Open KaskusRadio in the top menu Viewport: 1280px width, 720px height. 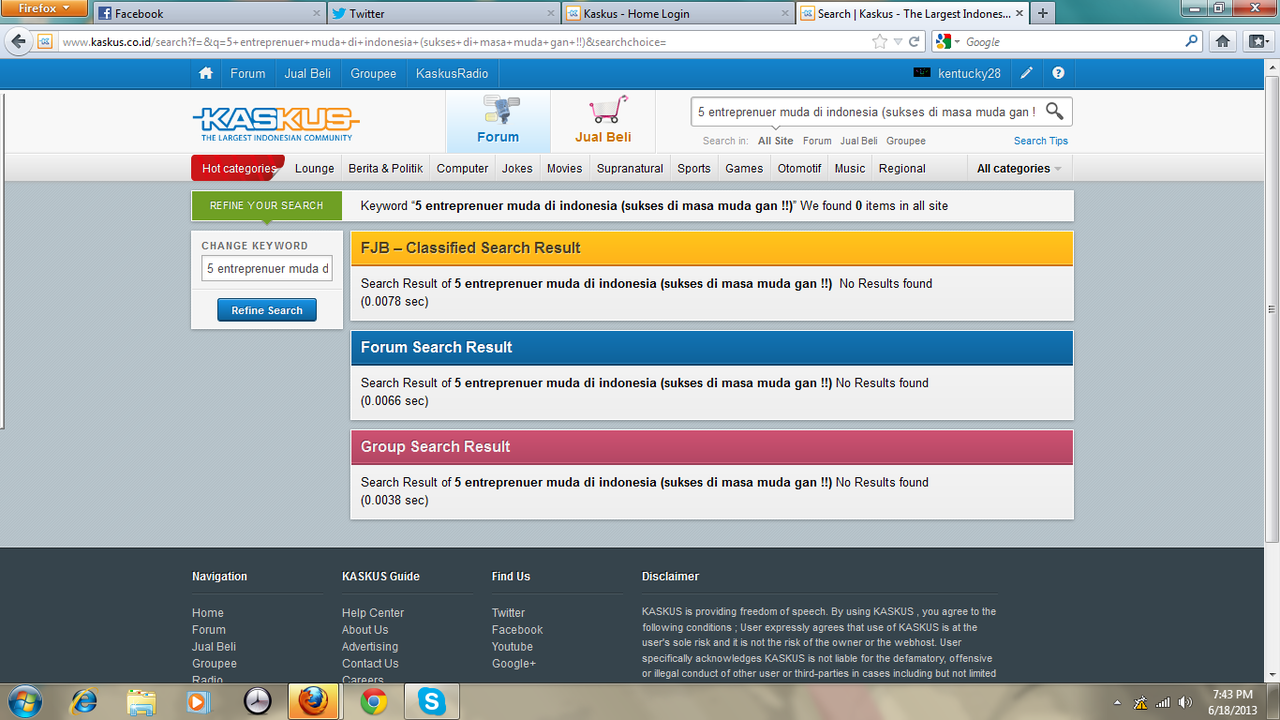tap(452, 73)
